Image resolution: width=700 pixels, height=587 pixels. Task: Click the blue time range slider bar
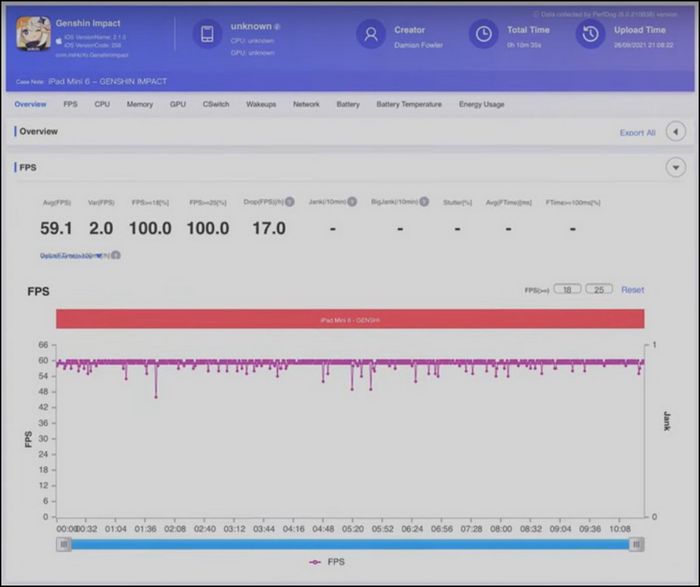pos(350,544)
